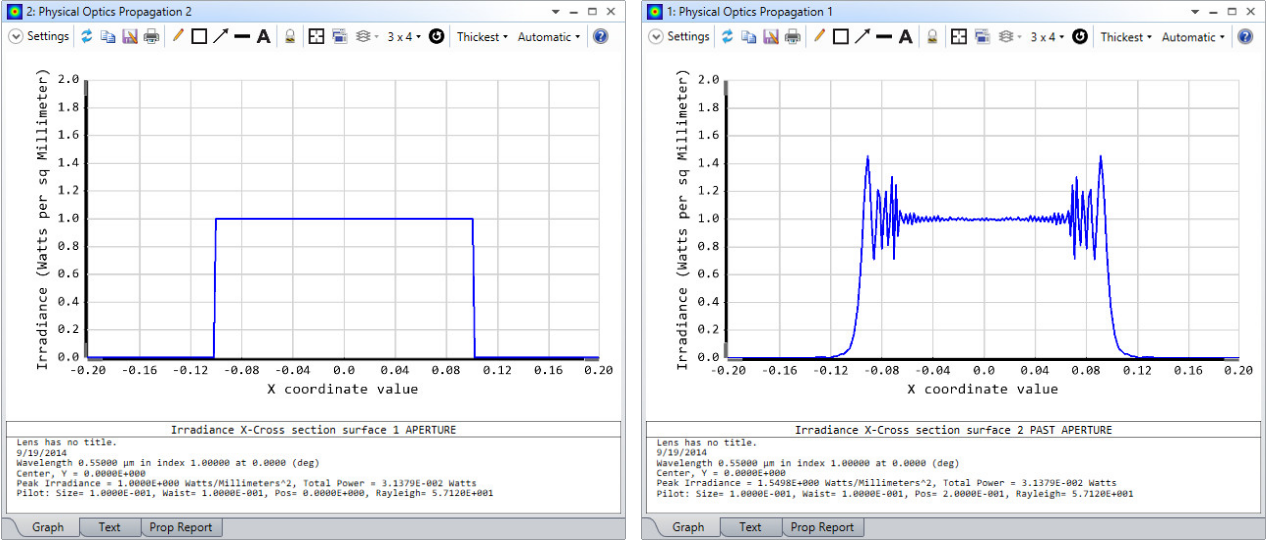Toggle the lock window icon in Propagation 2
Image resolution: width=1271 pixels, height=544 pixels.
click(290, 37)
